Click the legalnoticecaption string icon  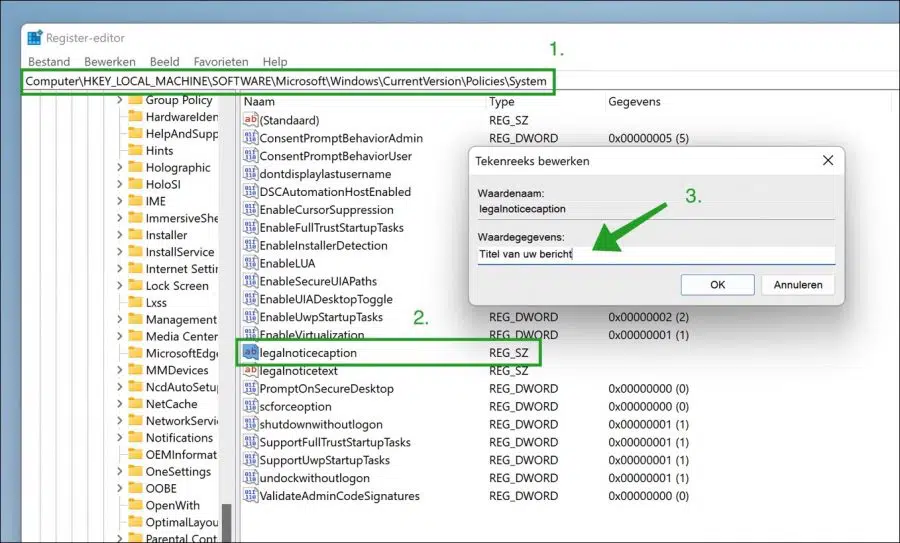250,352
